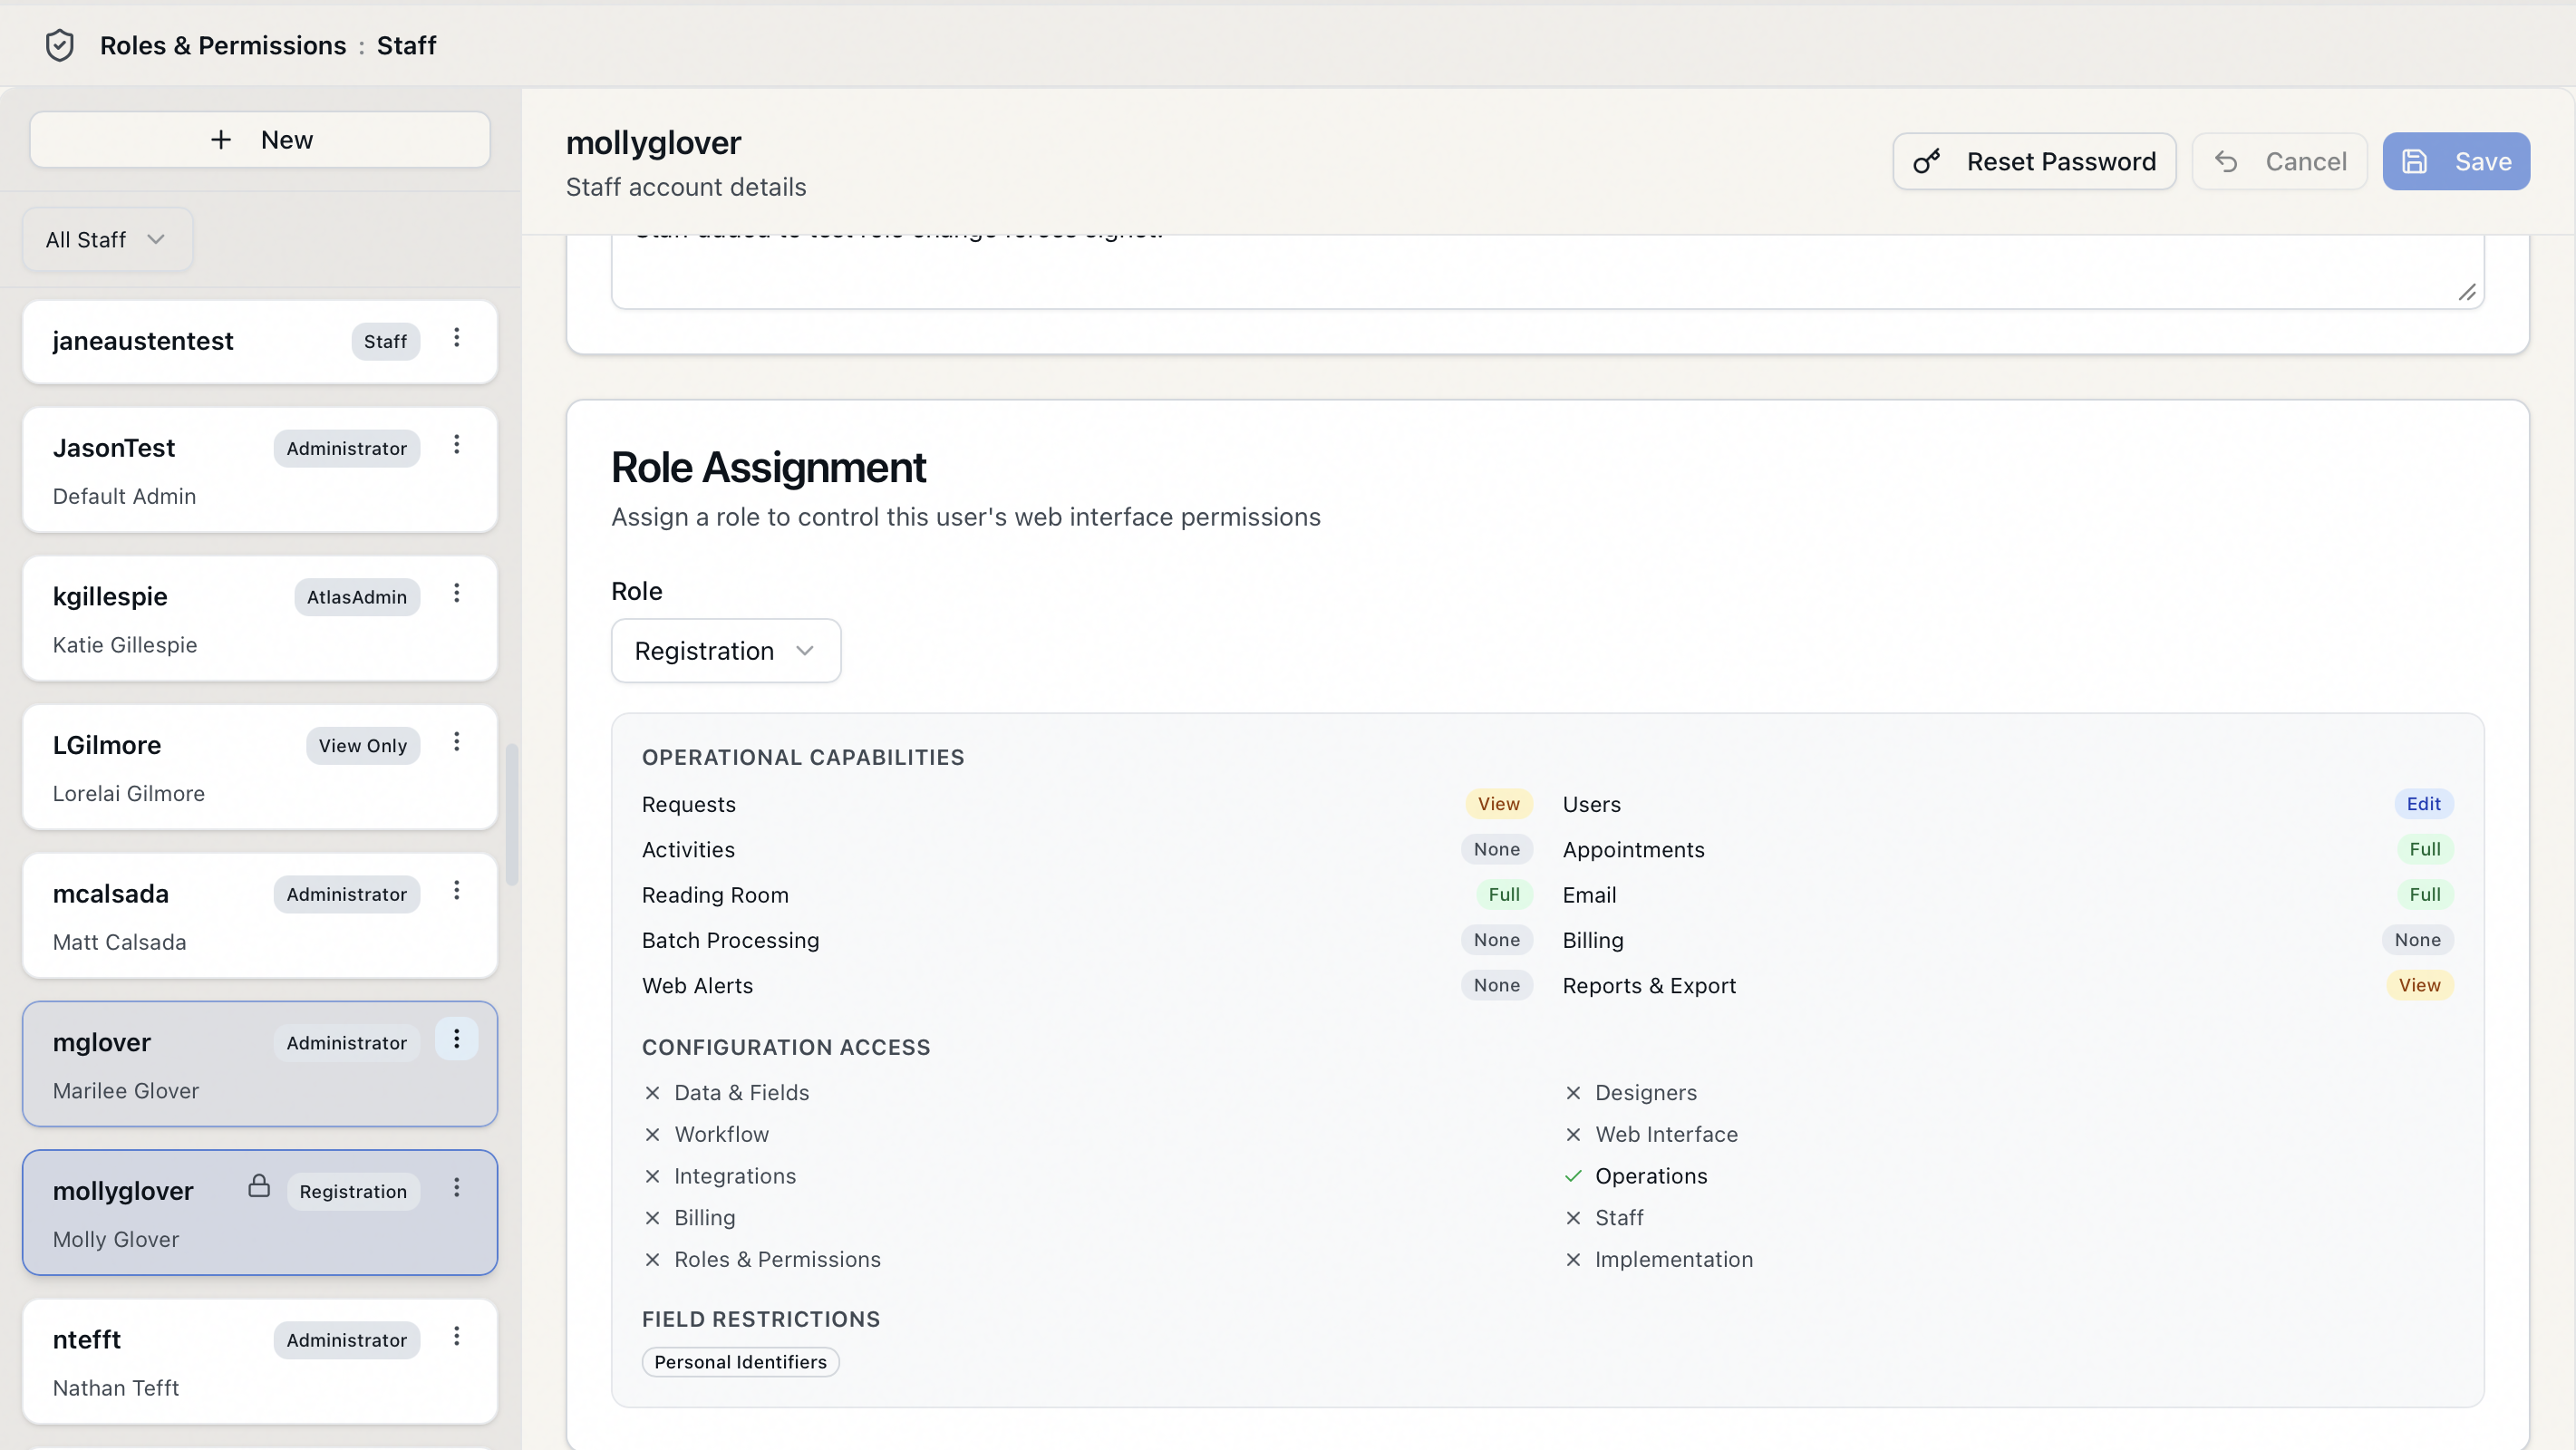The height and width of the screenshot is (1450, 2576).
Task: Click the AtlasAdmin role badge on kgillespie
Action: tap(357, 597)
